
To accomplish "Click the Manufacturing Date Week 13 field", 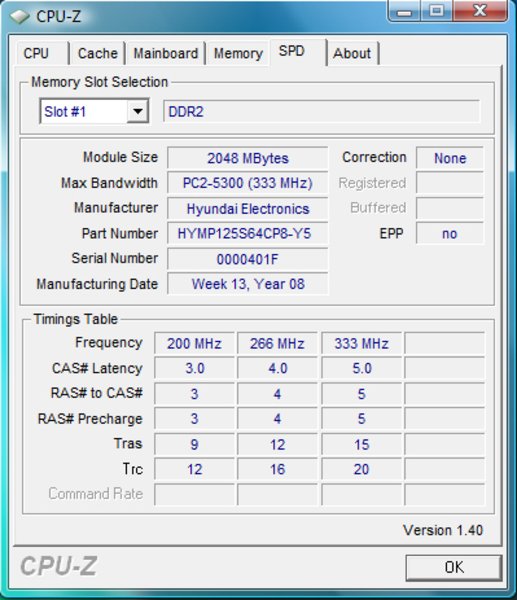I will [248, 284].
